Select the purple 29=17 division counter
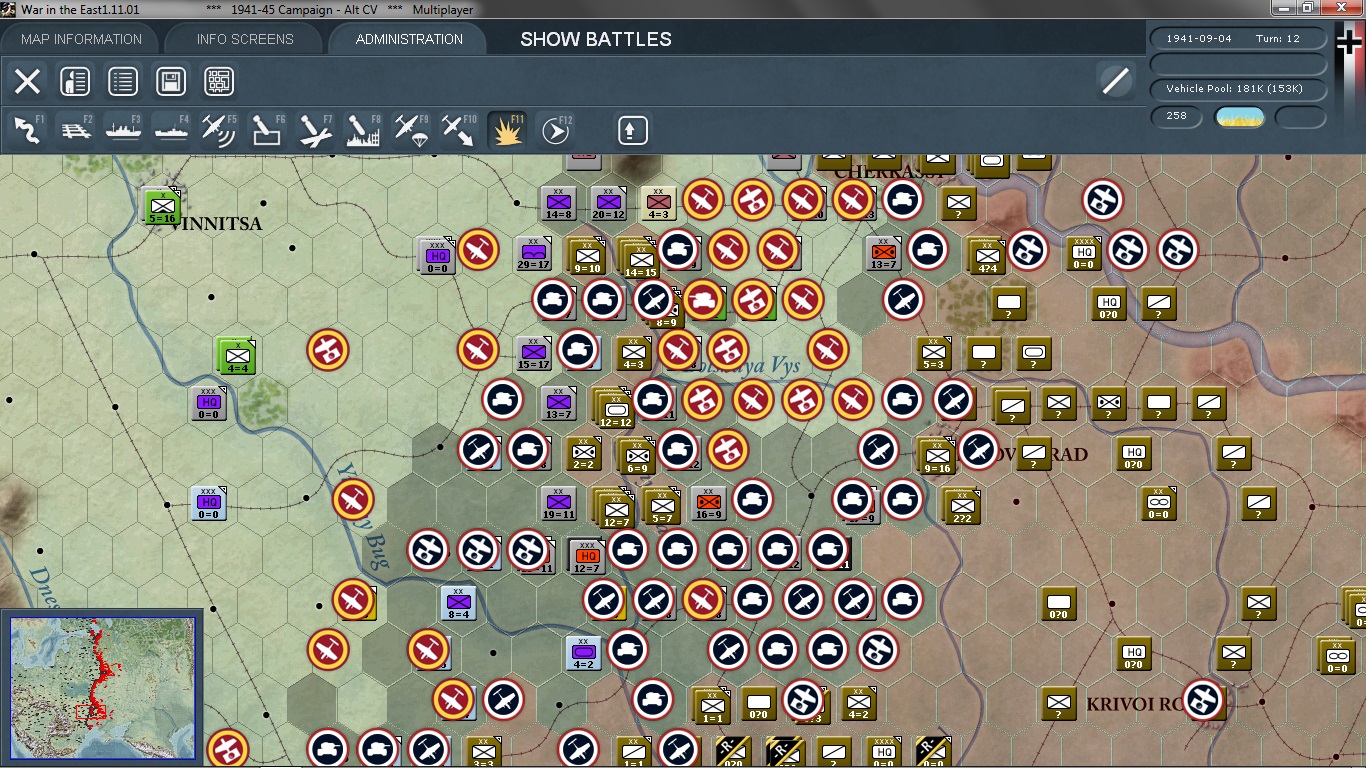This screenshot has width=1366, height=768. (x=533, y=254)
